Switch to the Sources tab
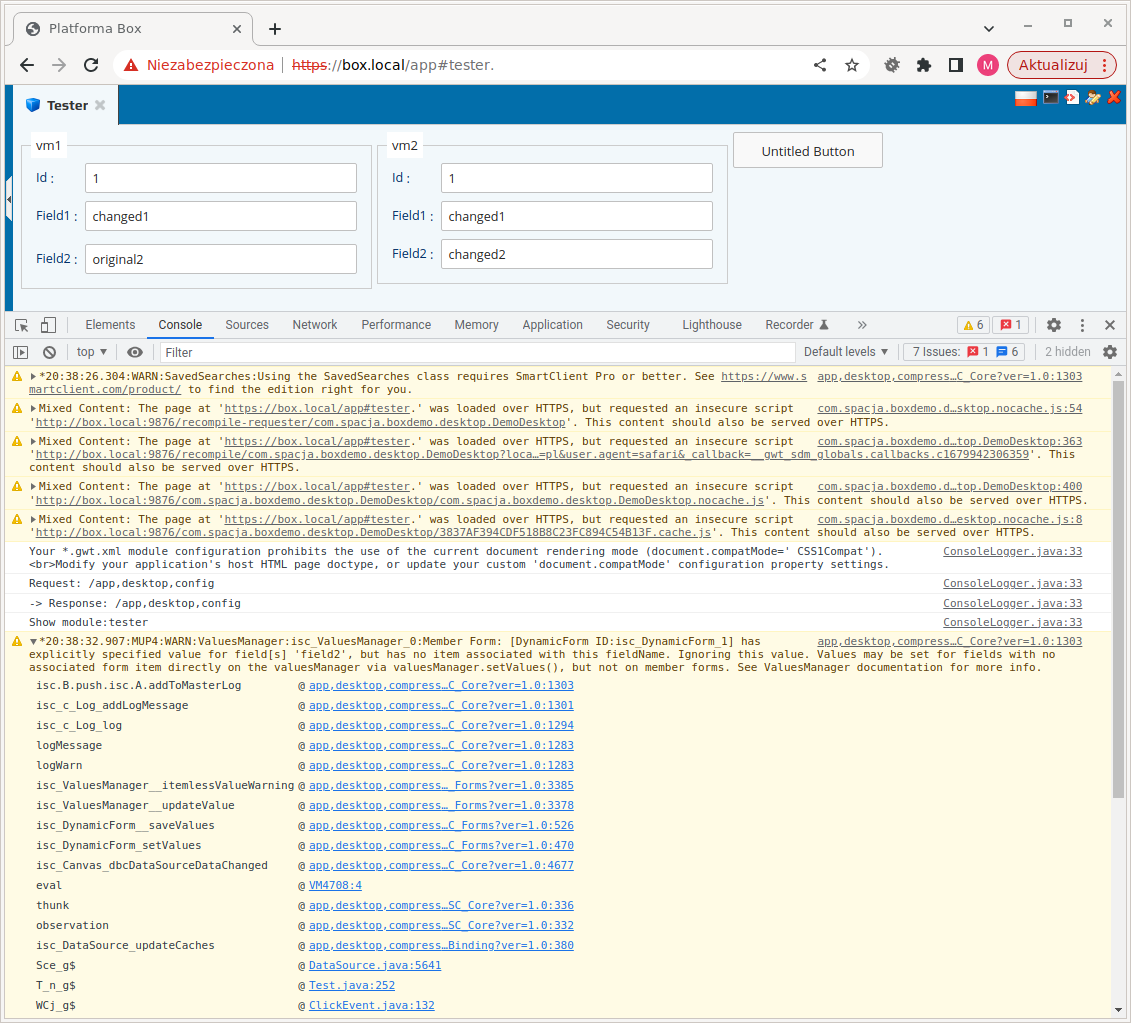This screenshot has height=1023, width=1131. [247, 325]
